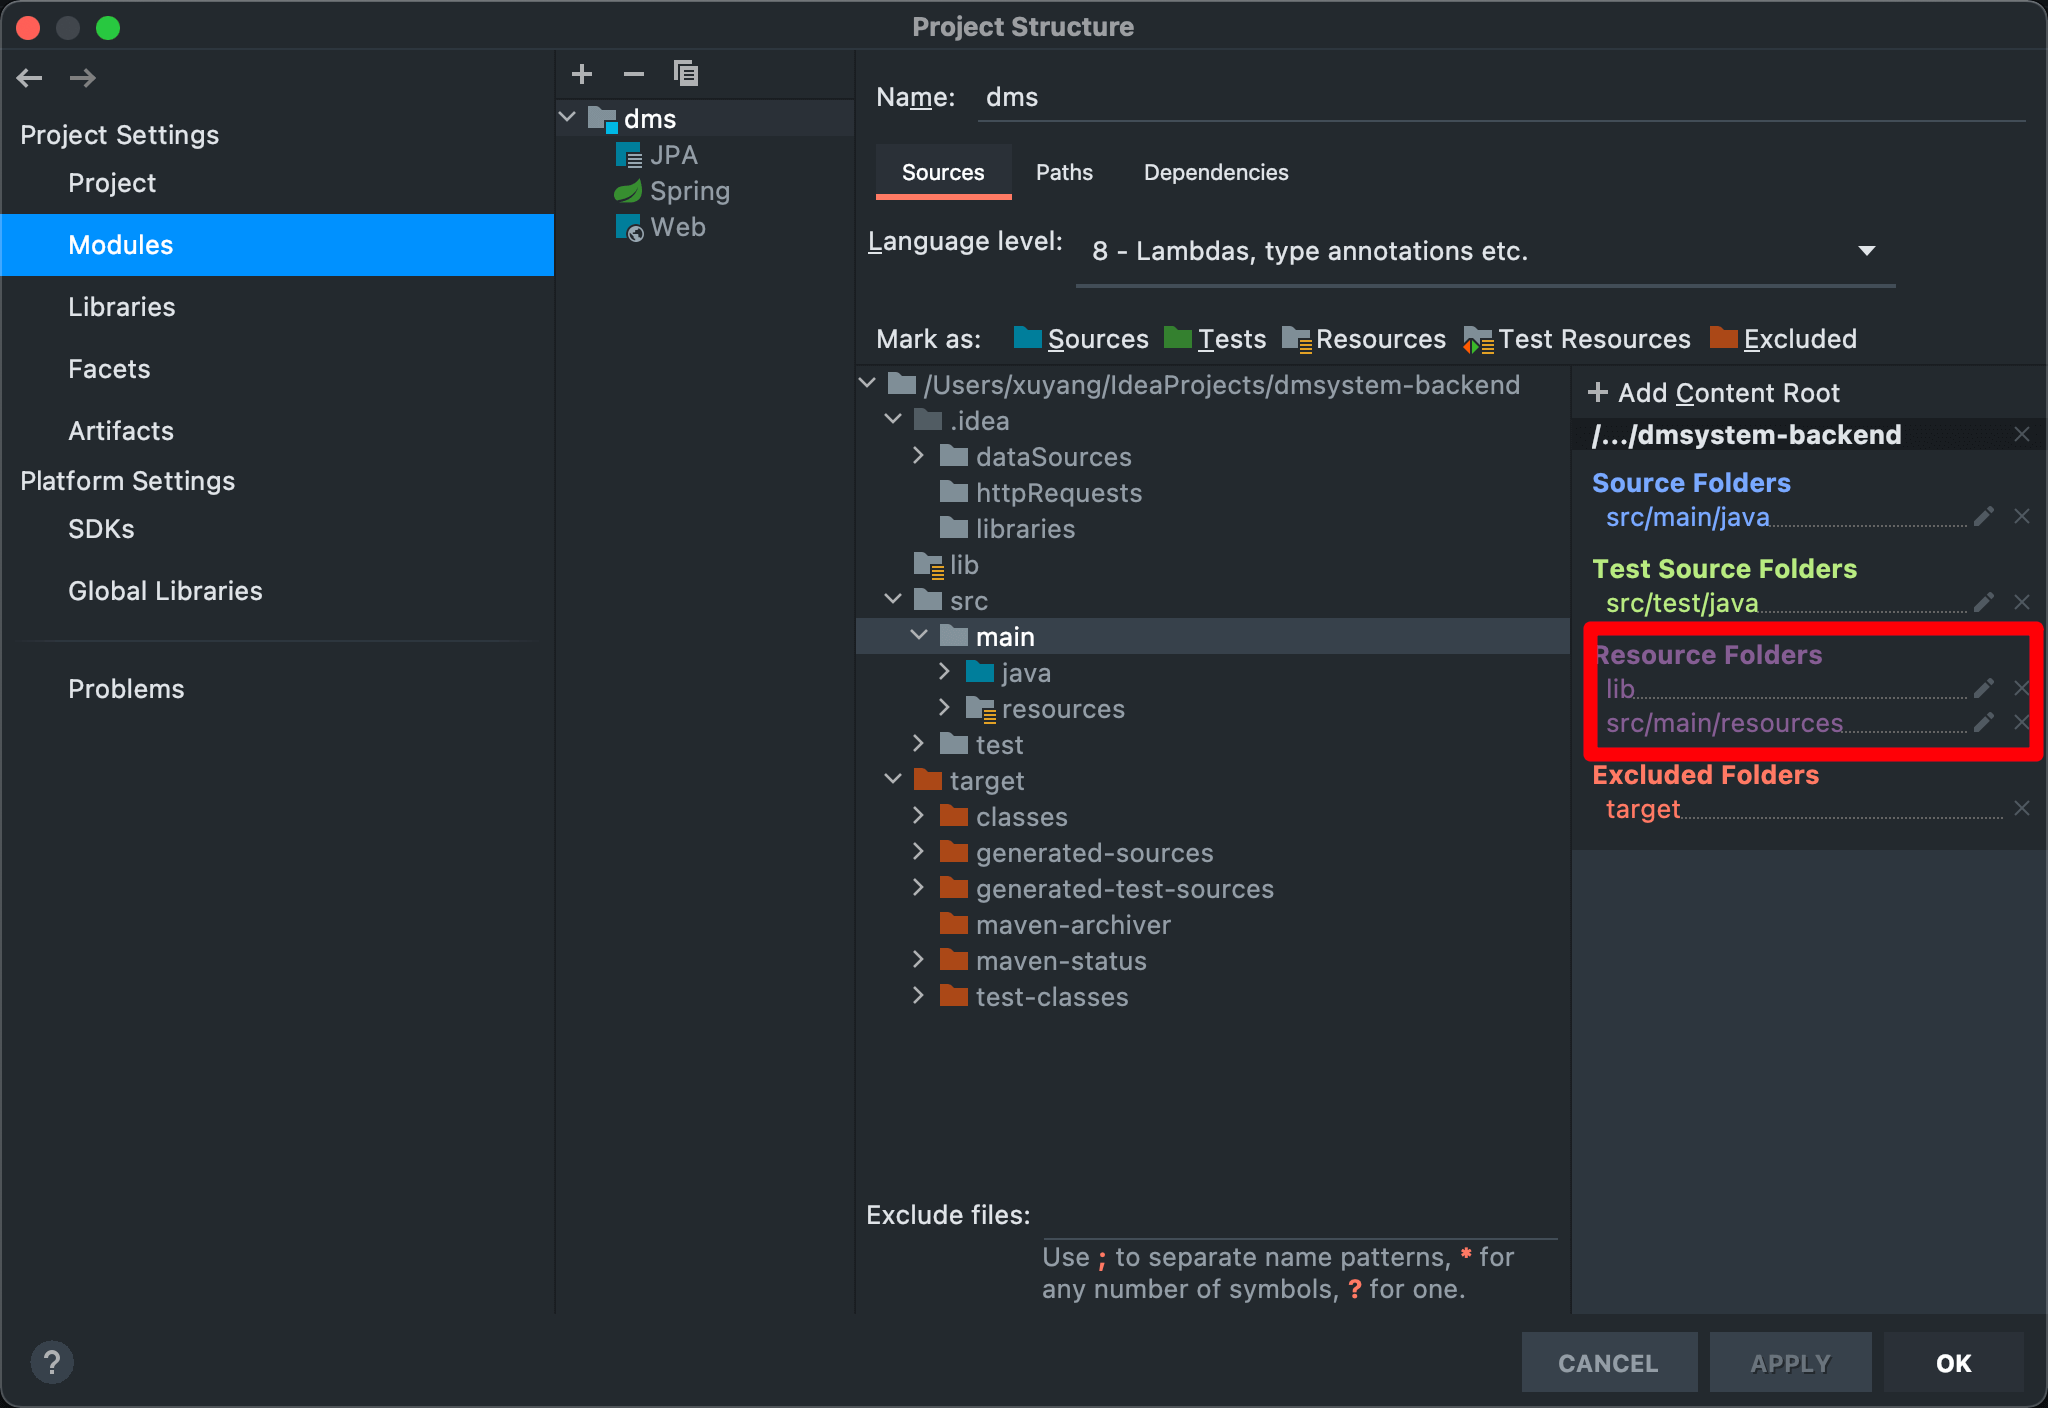Switch to the Dependencies tab
Screen dimensions: 2048x1408
coord(1215,172)
